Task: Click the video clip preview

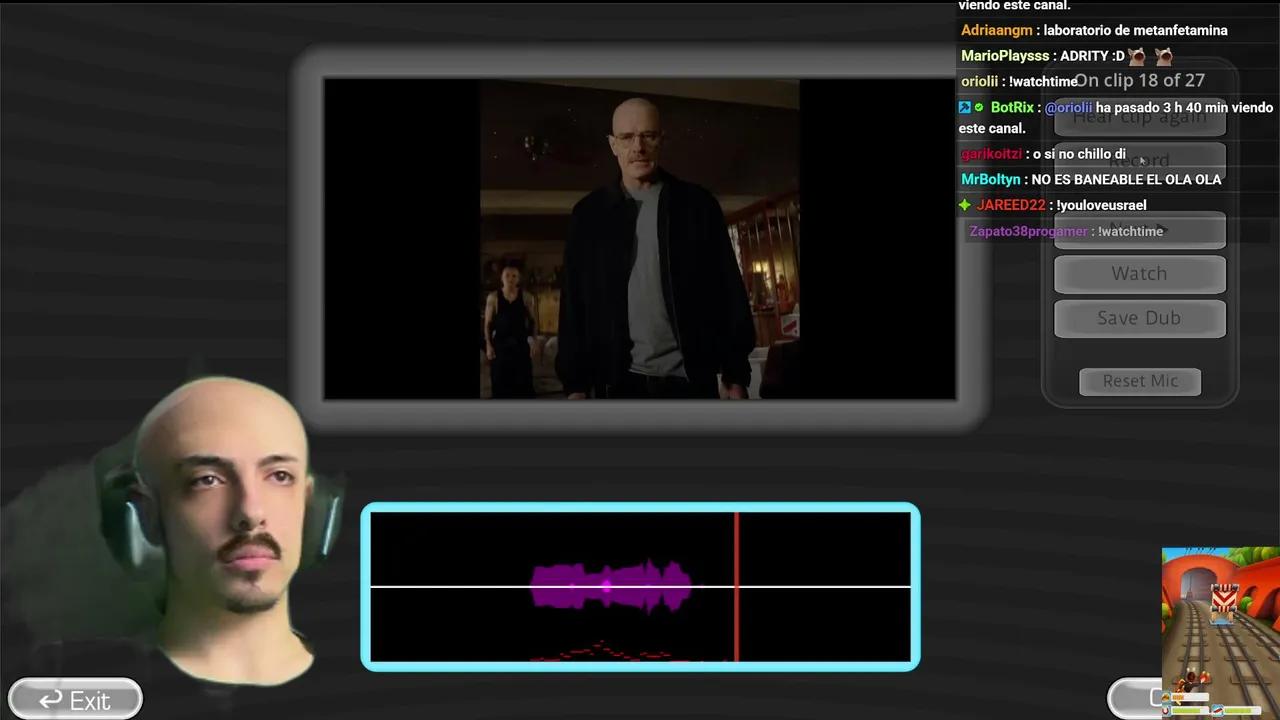Action: [640, 239]
